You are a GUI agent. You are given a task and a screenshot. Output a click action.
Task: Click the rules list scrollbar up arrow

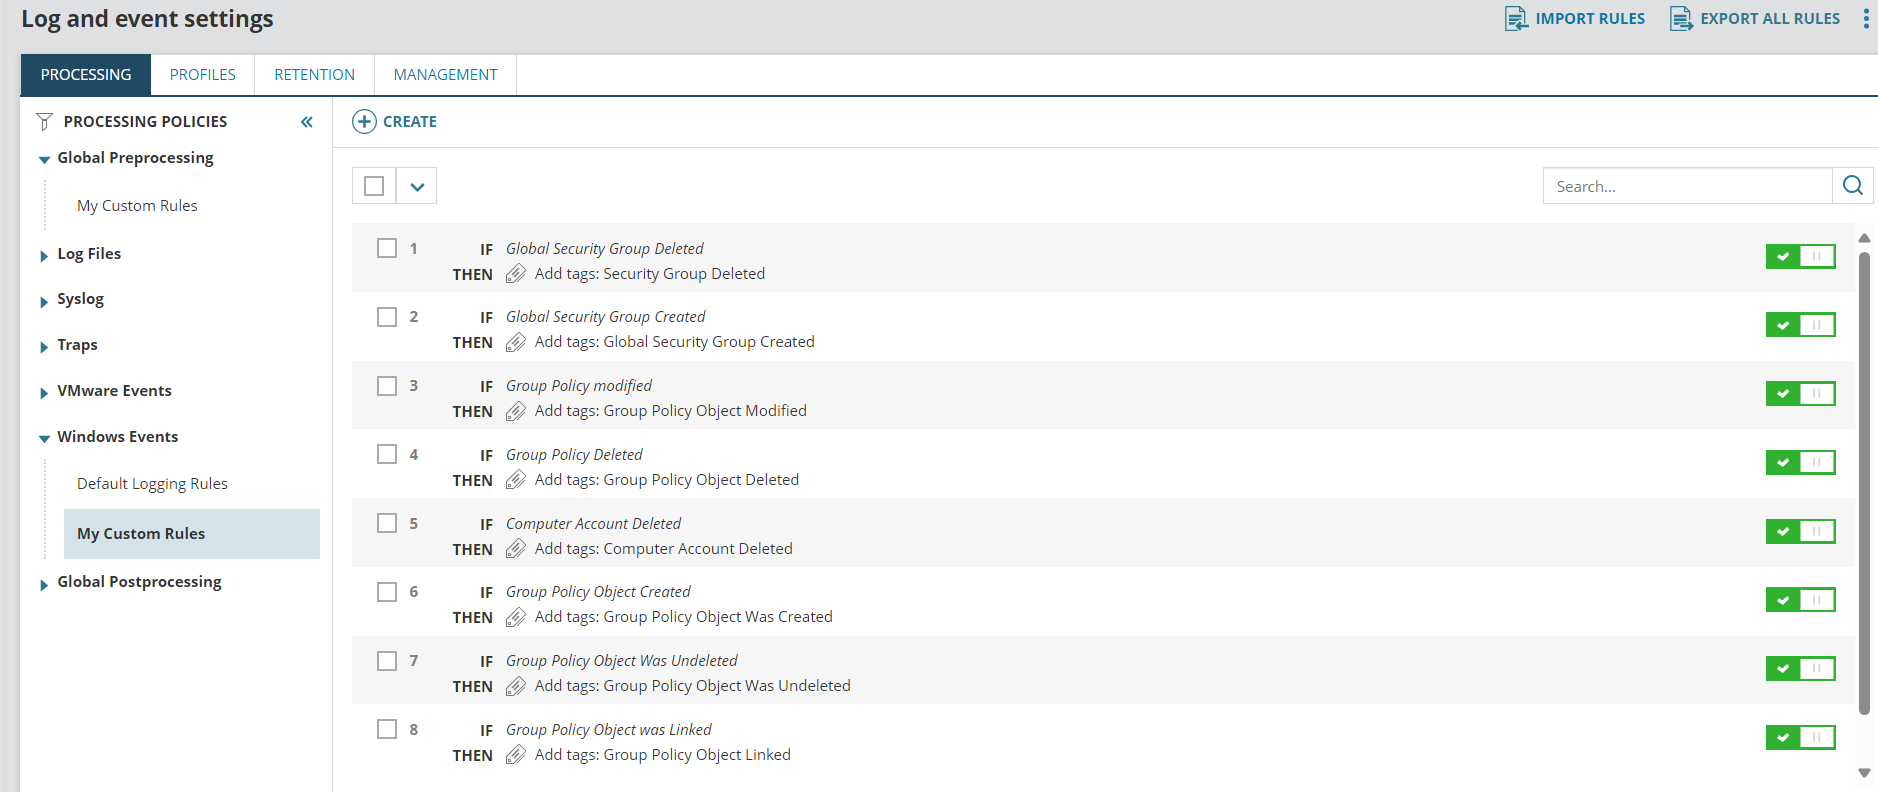[1864, 238]
